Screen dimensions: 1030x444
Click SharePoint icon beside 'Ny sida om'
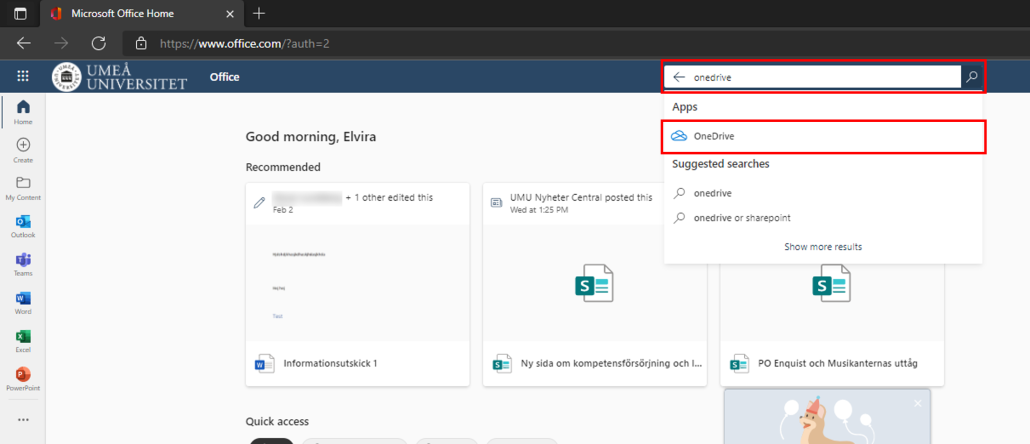502,363
